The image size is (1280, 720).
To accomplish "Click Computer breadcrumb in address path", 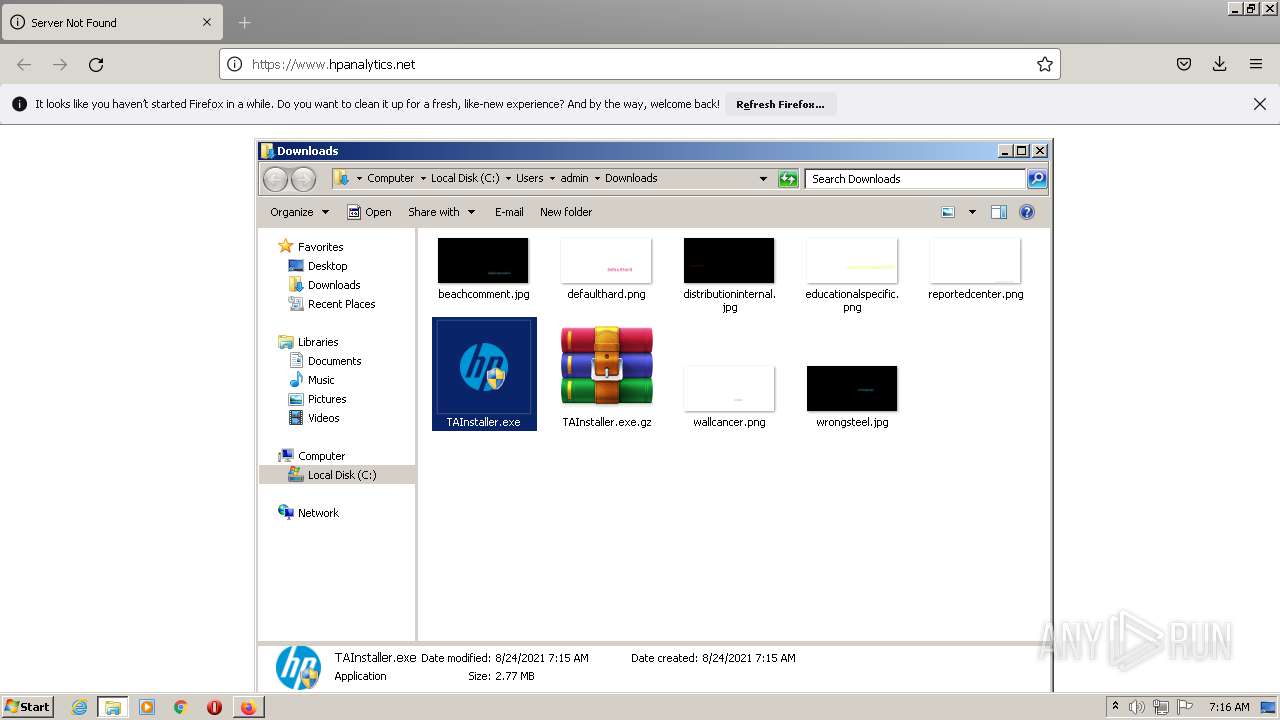I will tap(390, 178).
